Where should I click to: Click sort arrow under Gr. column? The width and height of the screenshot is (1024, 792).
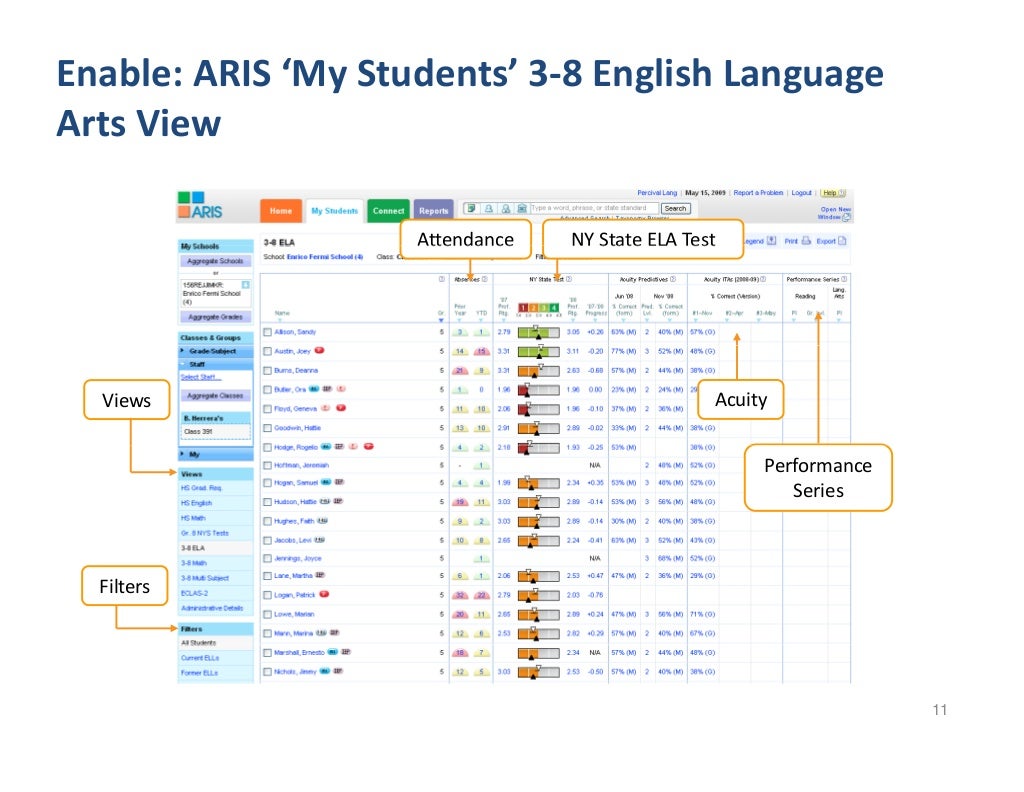441,321
